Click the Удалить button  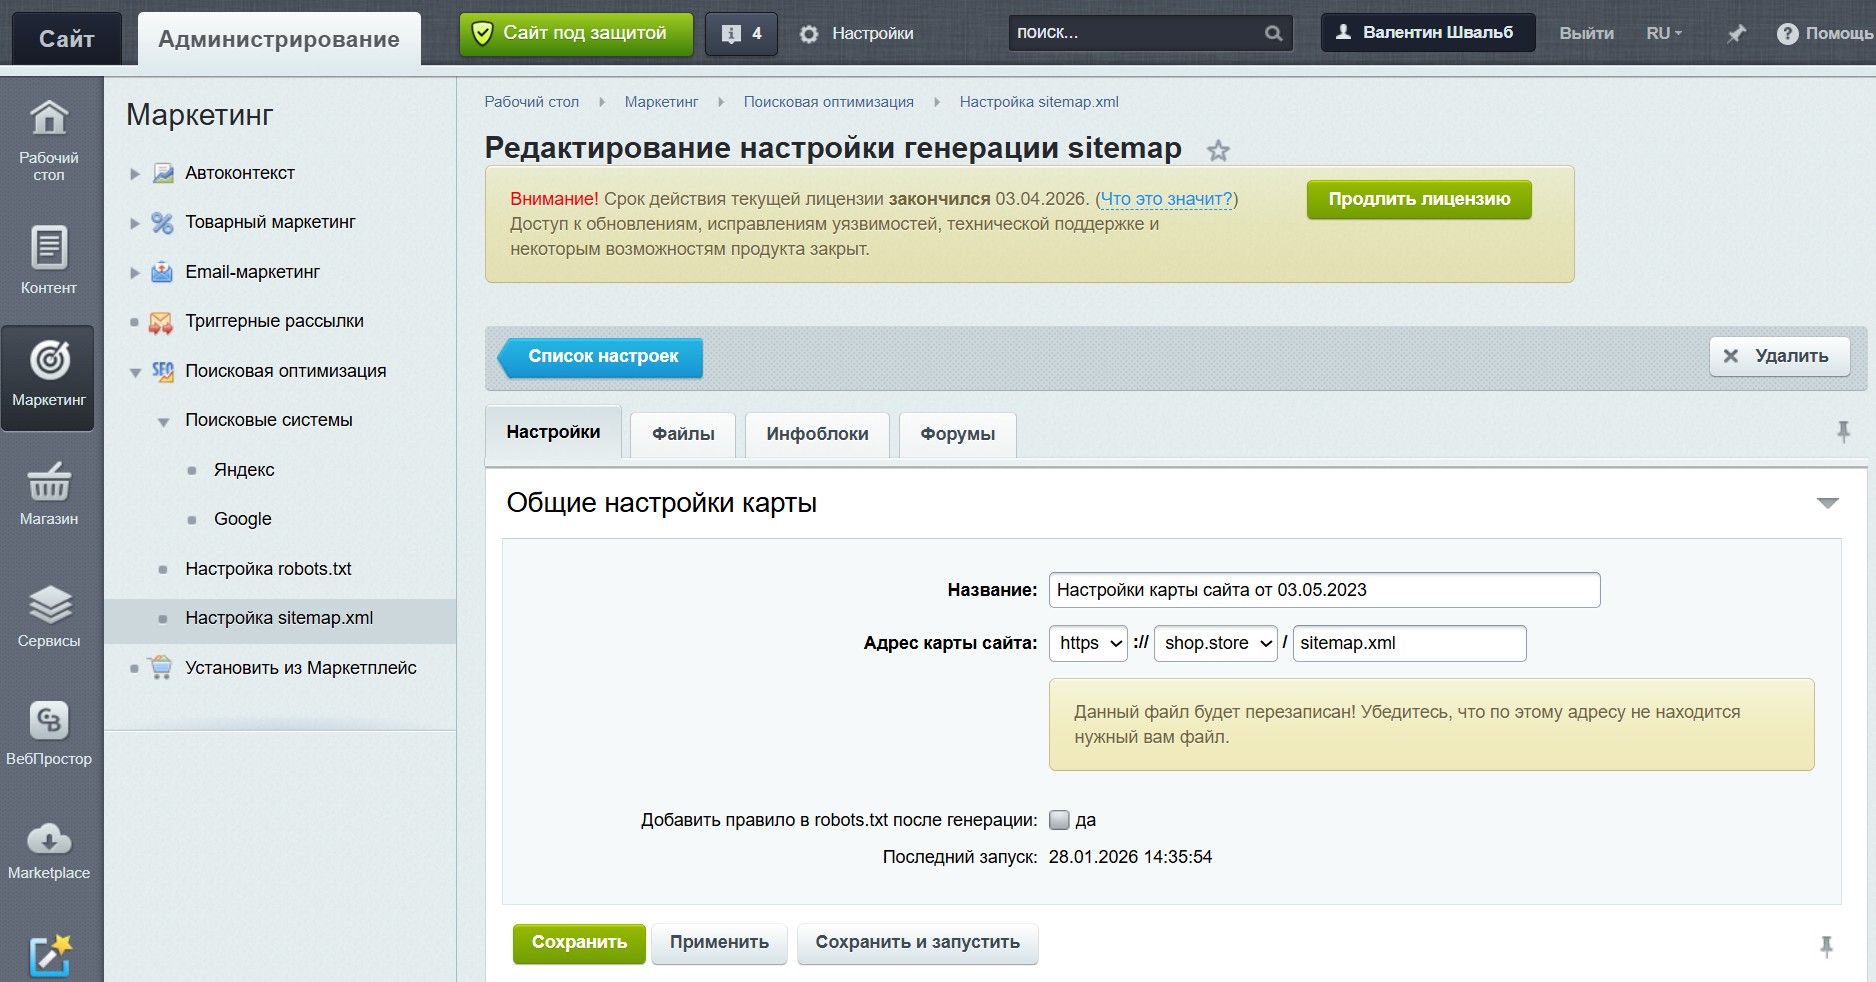pyautogui.click(x=1779, y=356)
